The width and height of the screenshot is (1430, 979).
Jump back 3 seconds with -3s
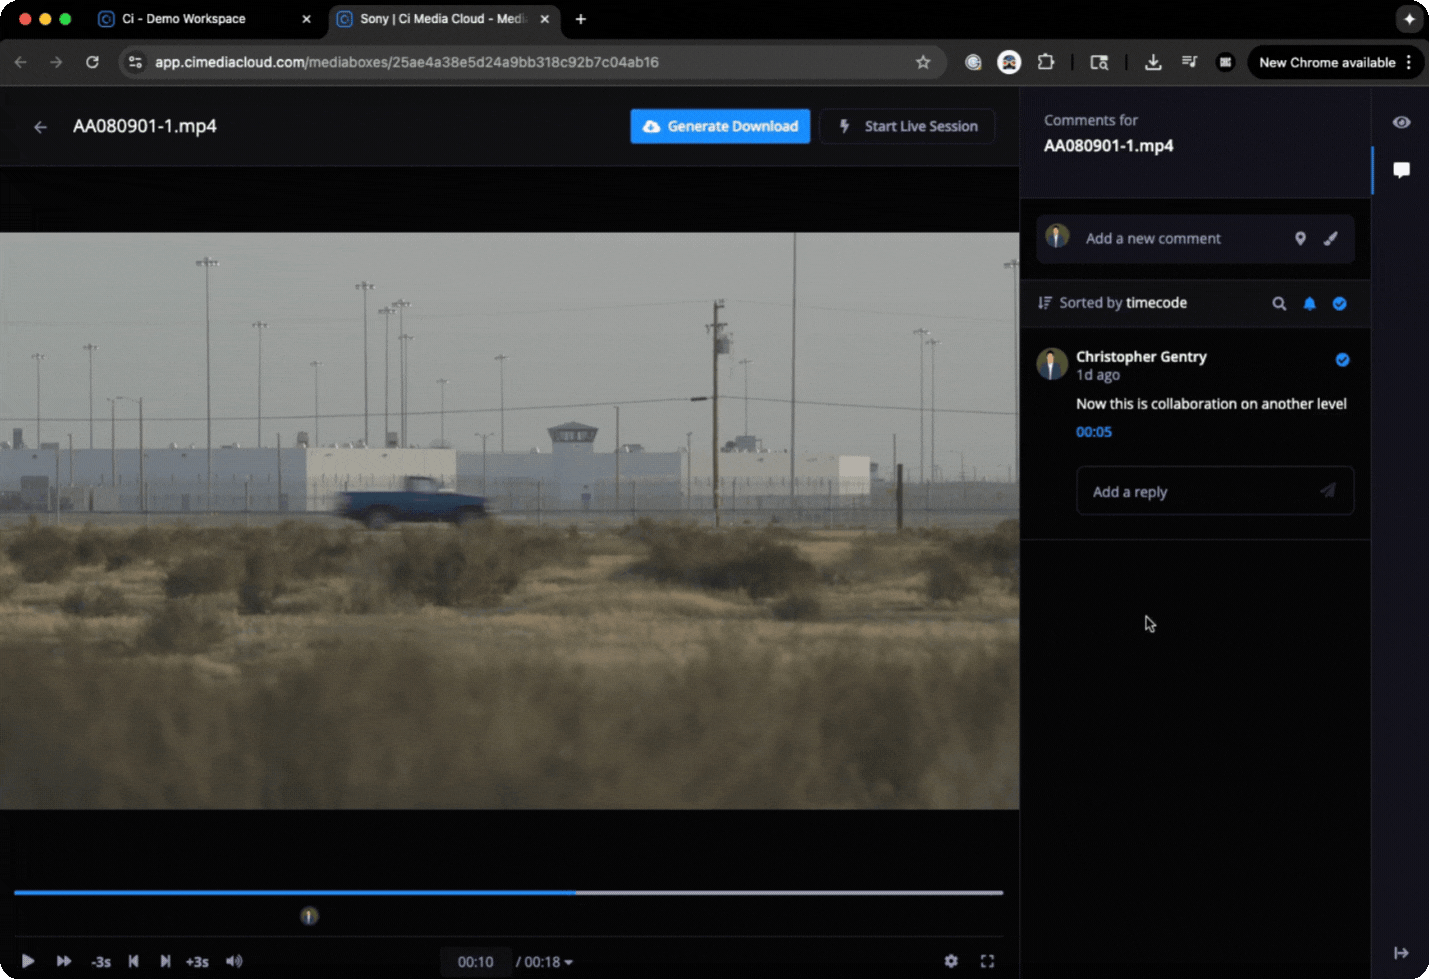[x=101, y=962]
